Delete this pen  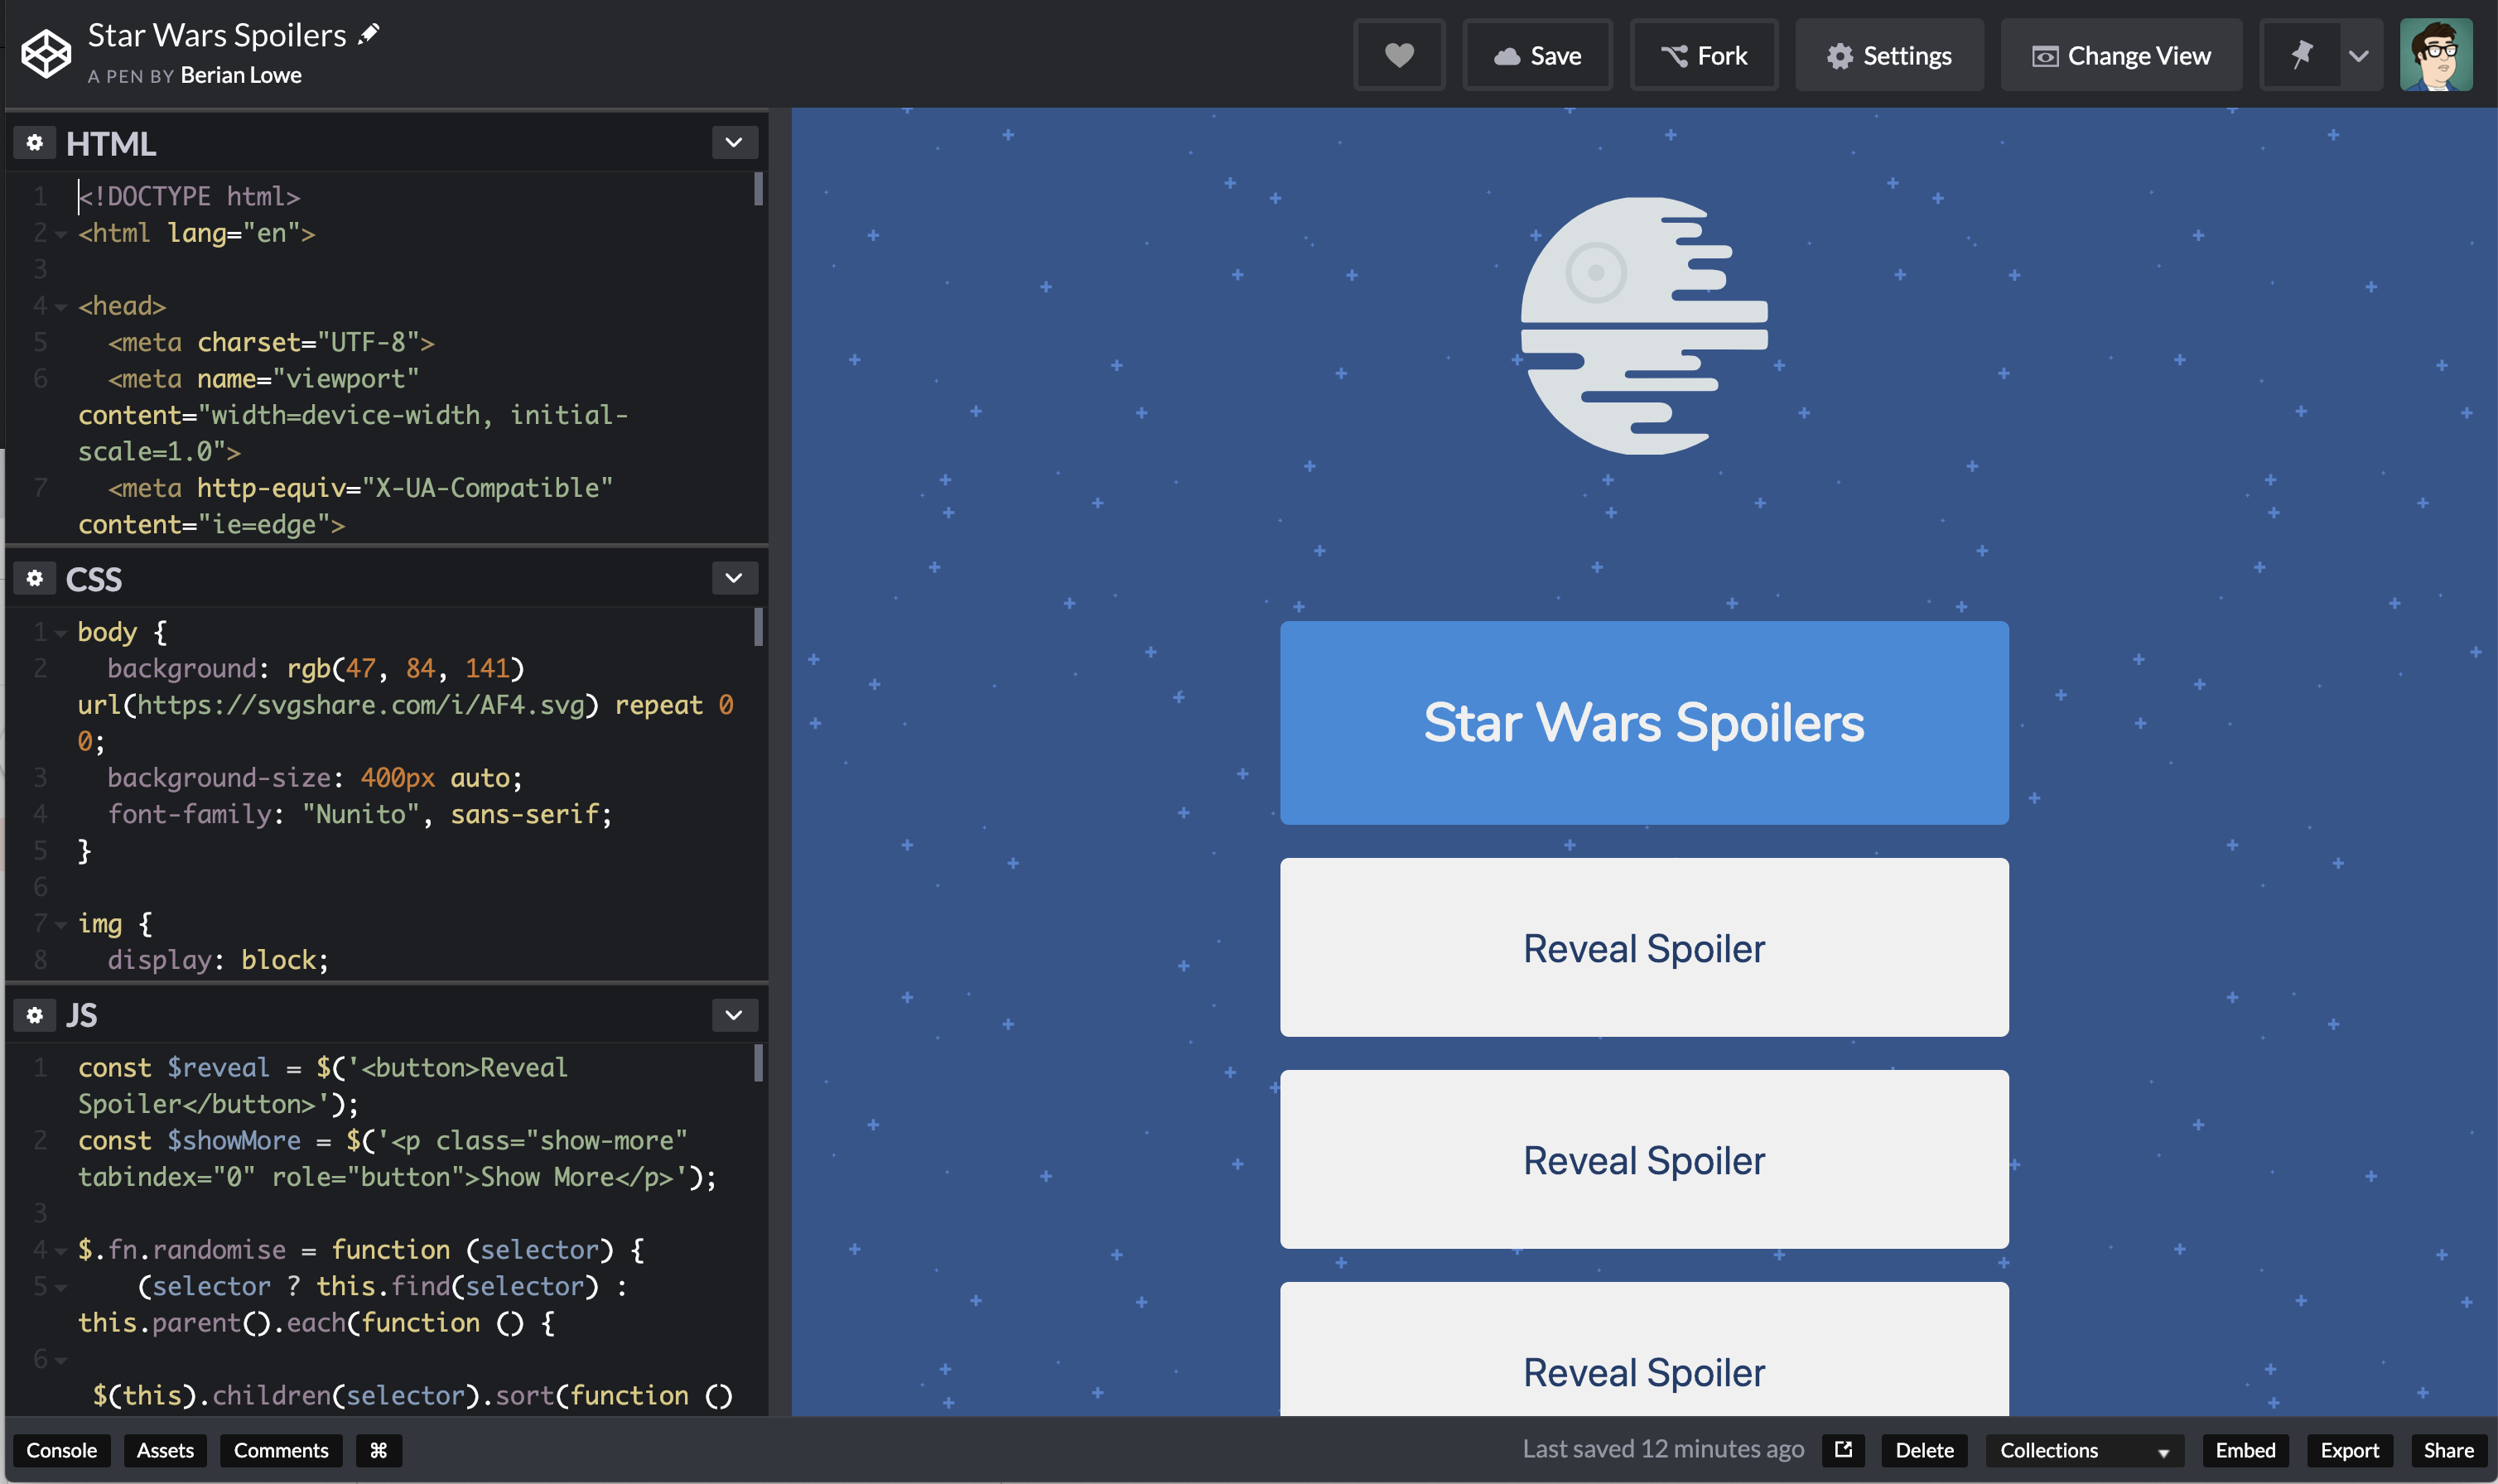click(x=1924, y=1450)
